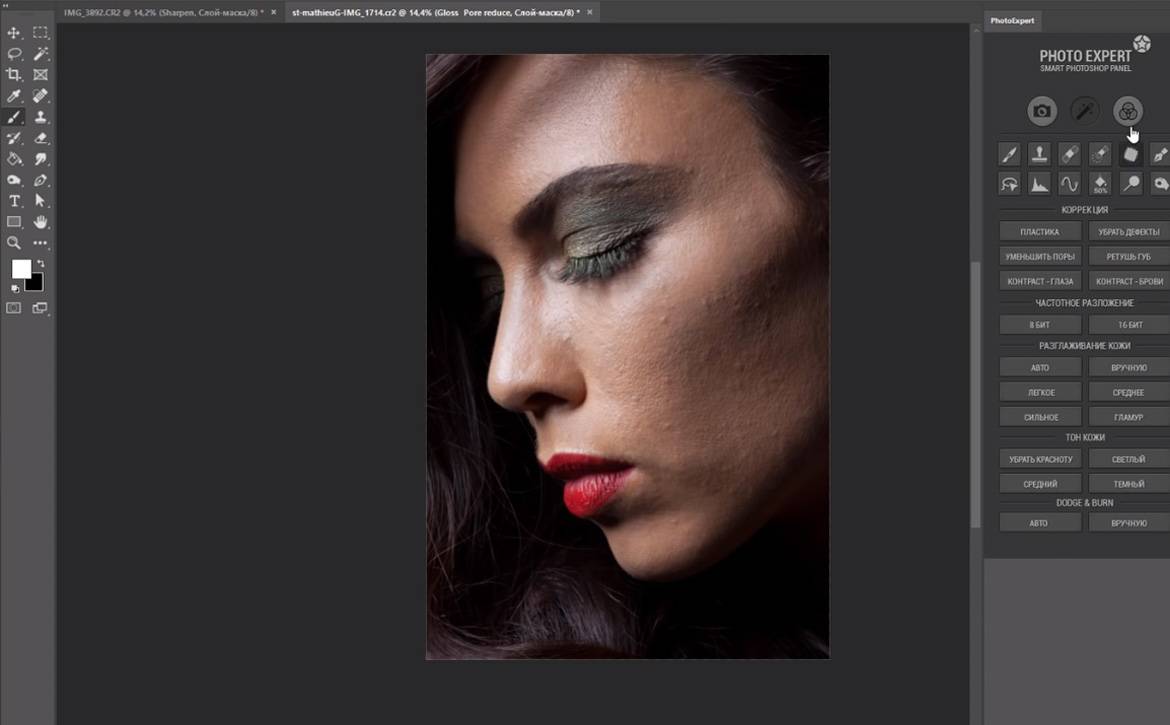Choose the Magic Wand tool
Image resolution: width=1170 pixels, height=725 pixels.
pos(41,54)
